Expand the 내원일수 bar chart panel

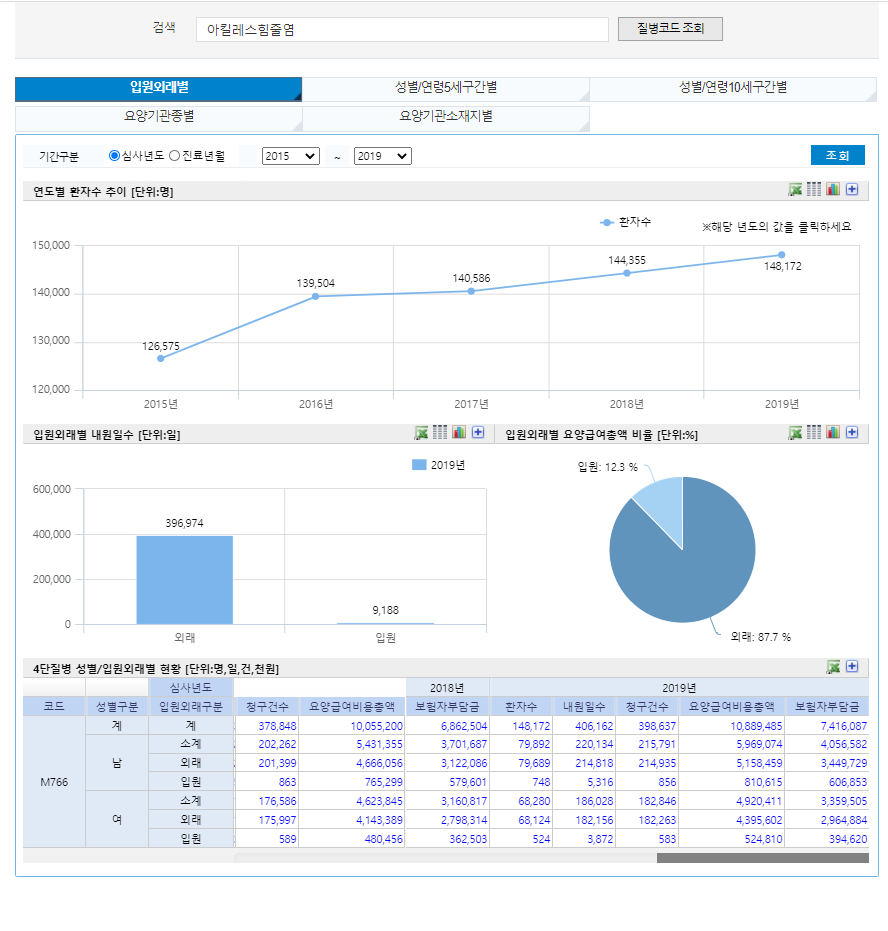point(478,433)
